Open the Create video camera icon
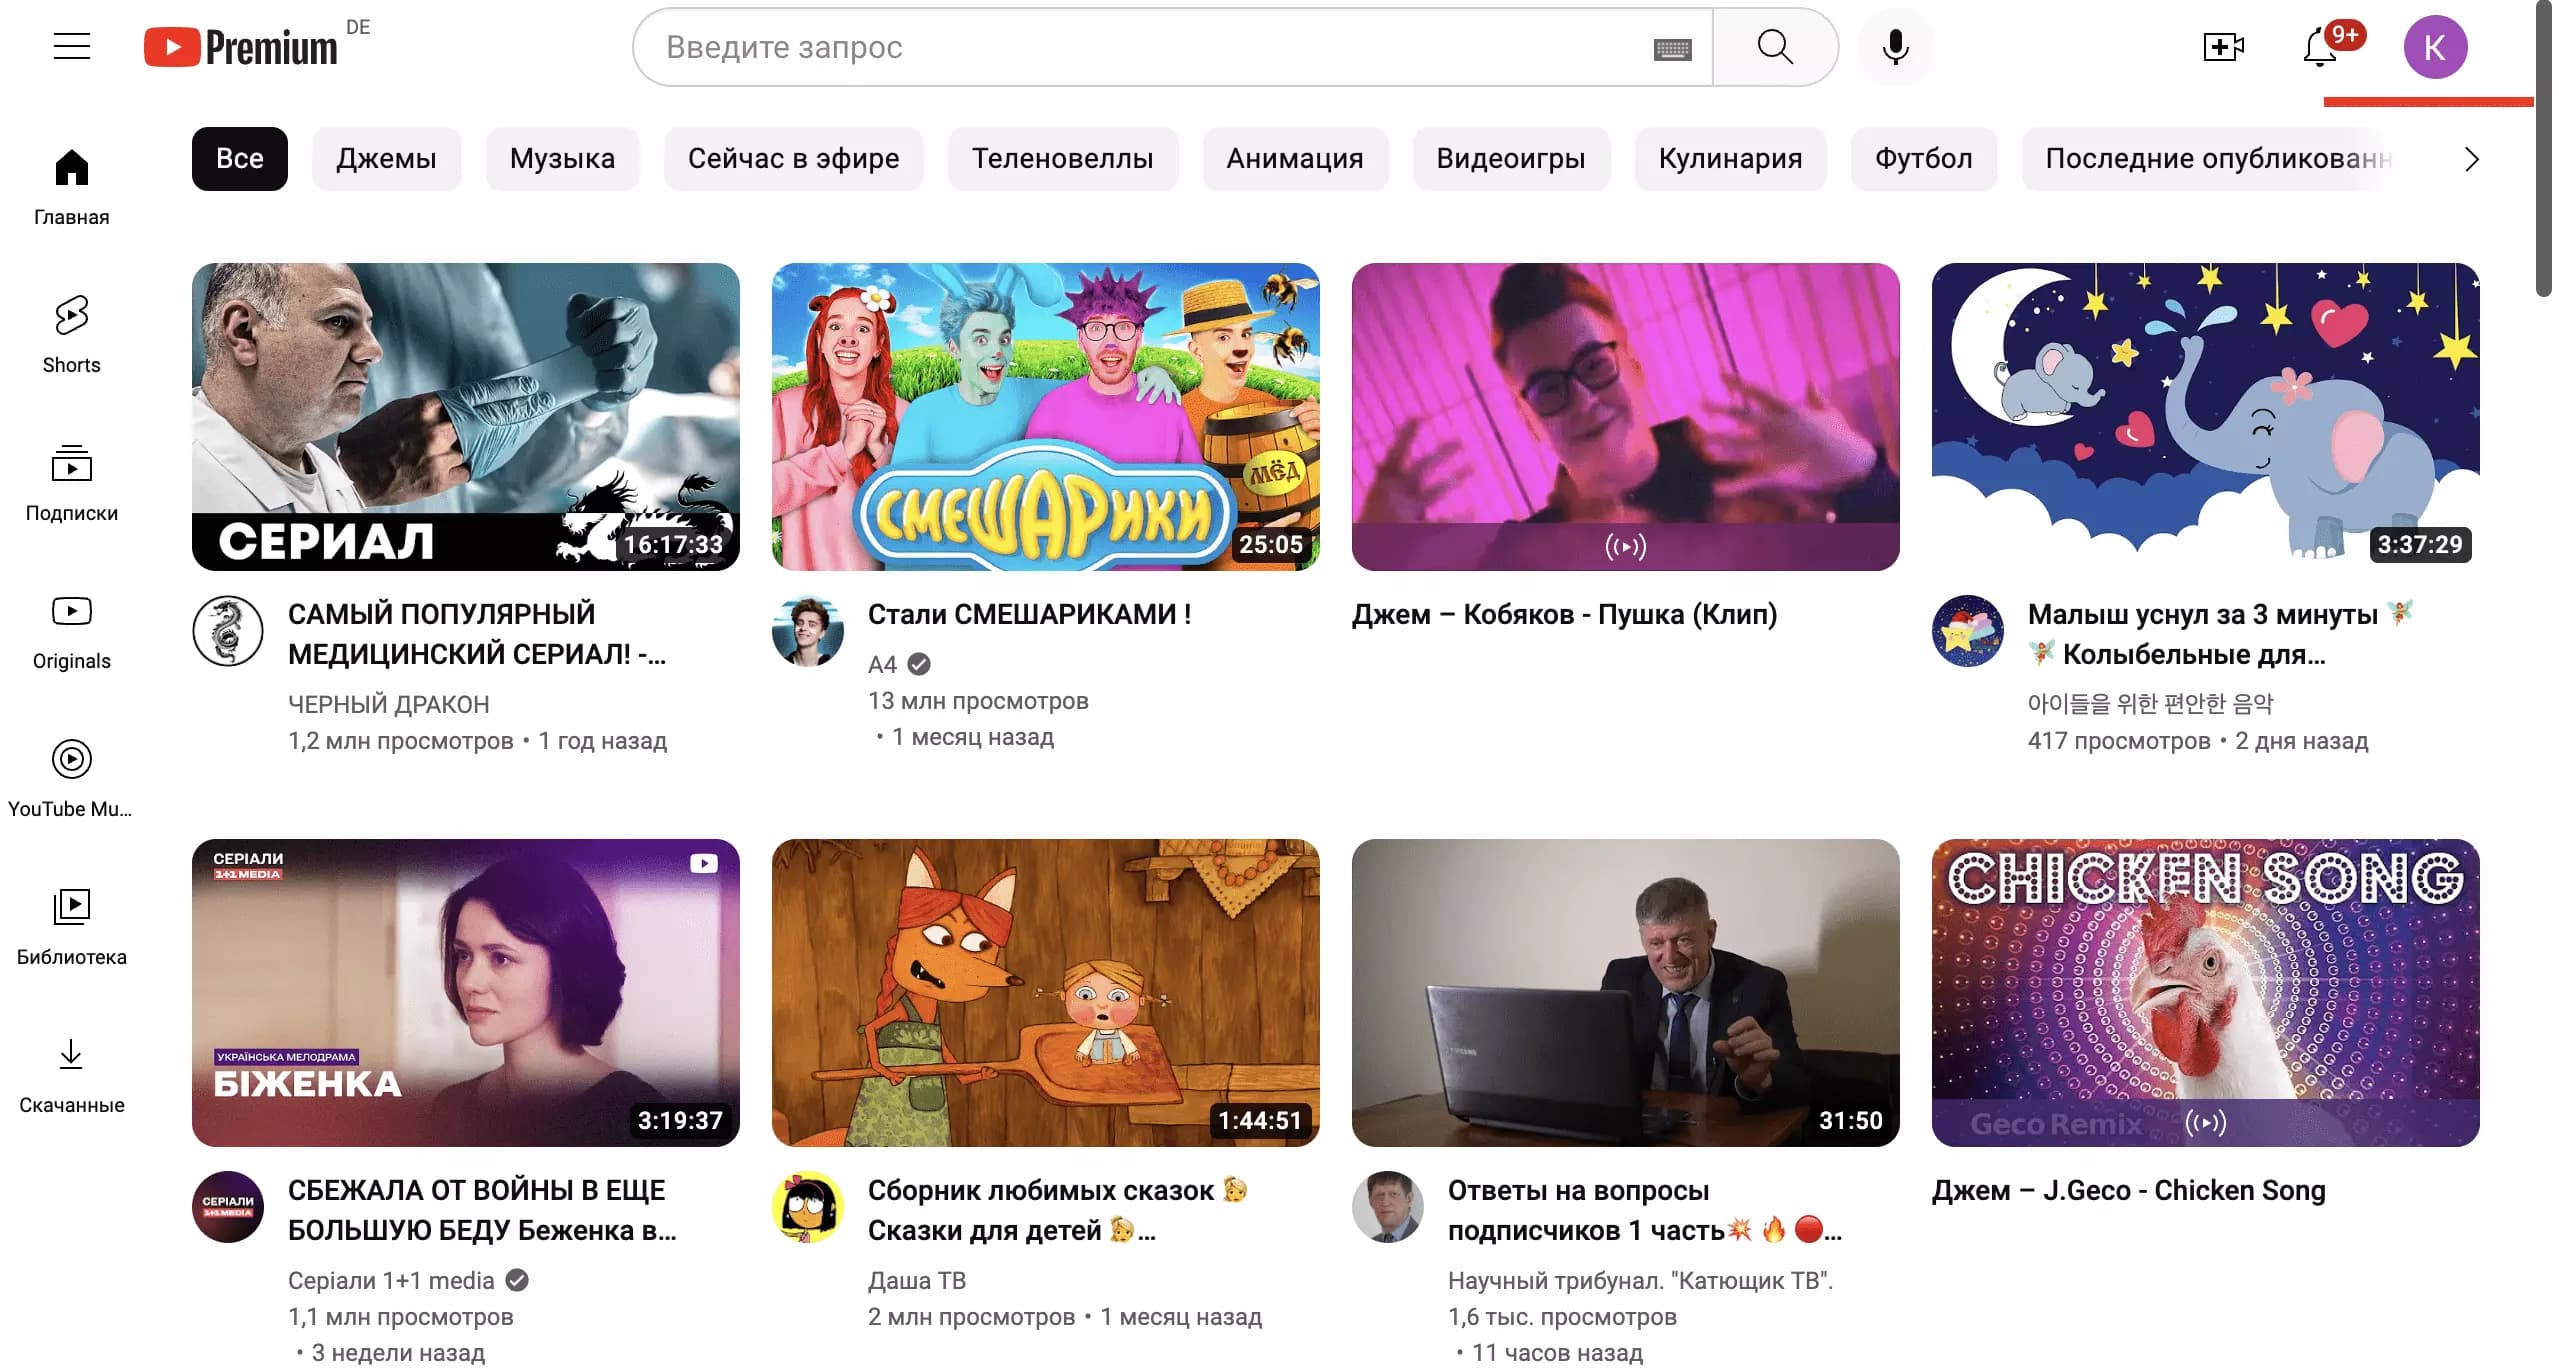Viewport: 2559px width, 1369px height. click(x=2223, y=47)
